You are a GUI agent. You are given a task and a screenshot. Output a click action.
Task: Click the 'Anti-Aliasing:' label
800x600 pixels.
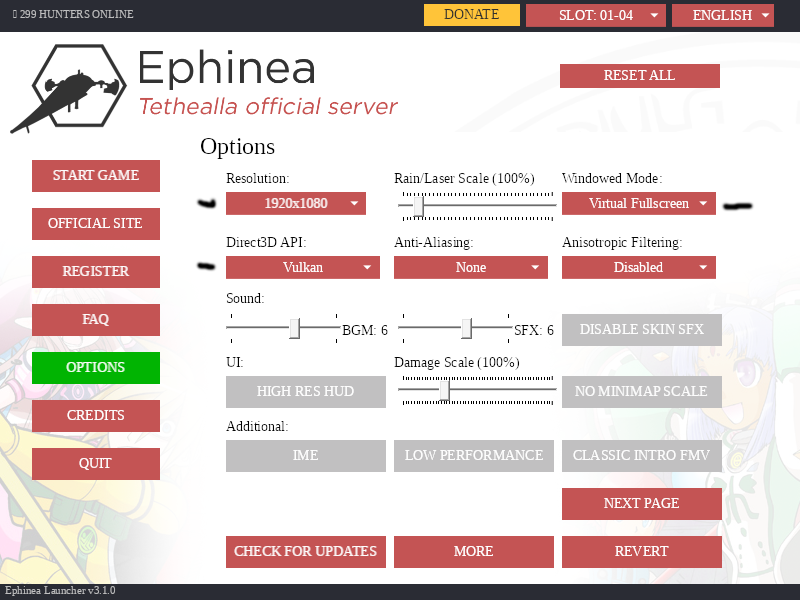[434, 242]
